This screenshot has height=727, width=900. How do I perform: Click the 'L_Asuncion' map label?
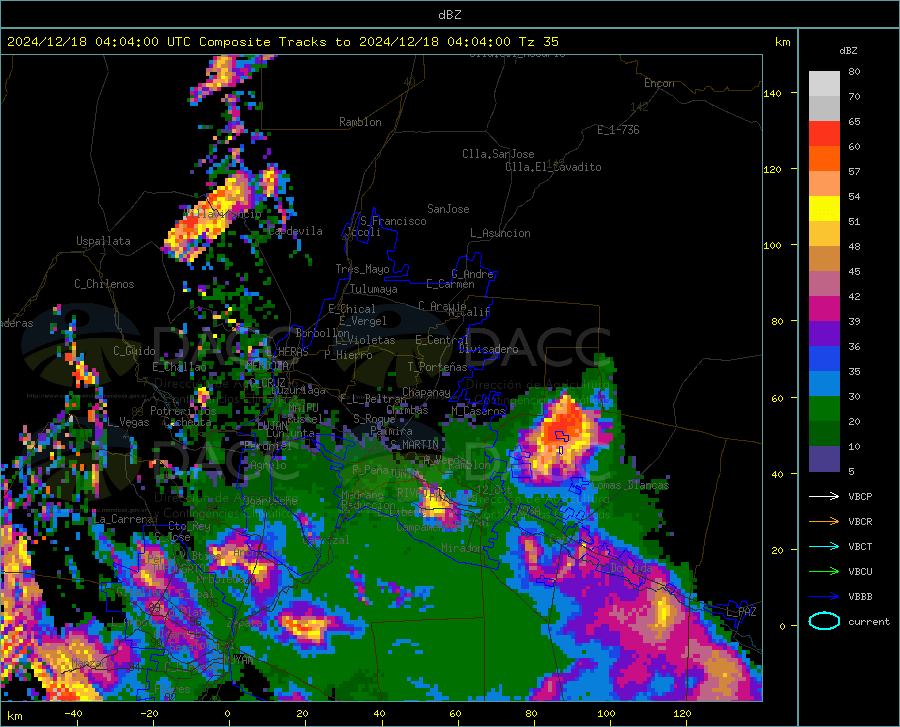coord(500,233)
